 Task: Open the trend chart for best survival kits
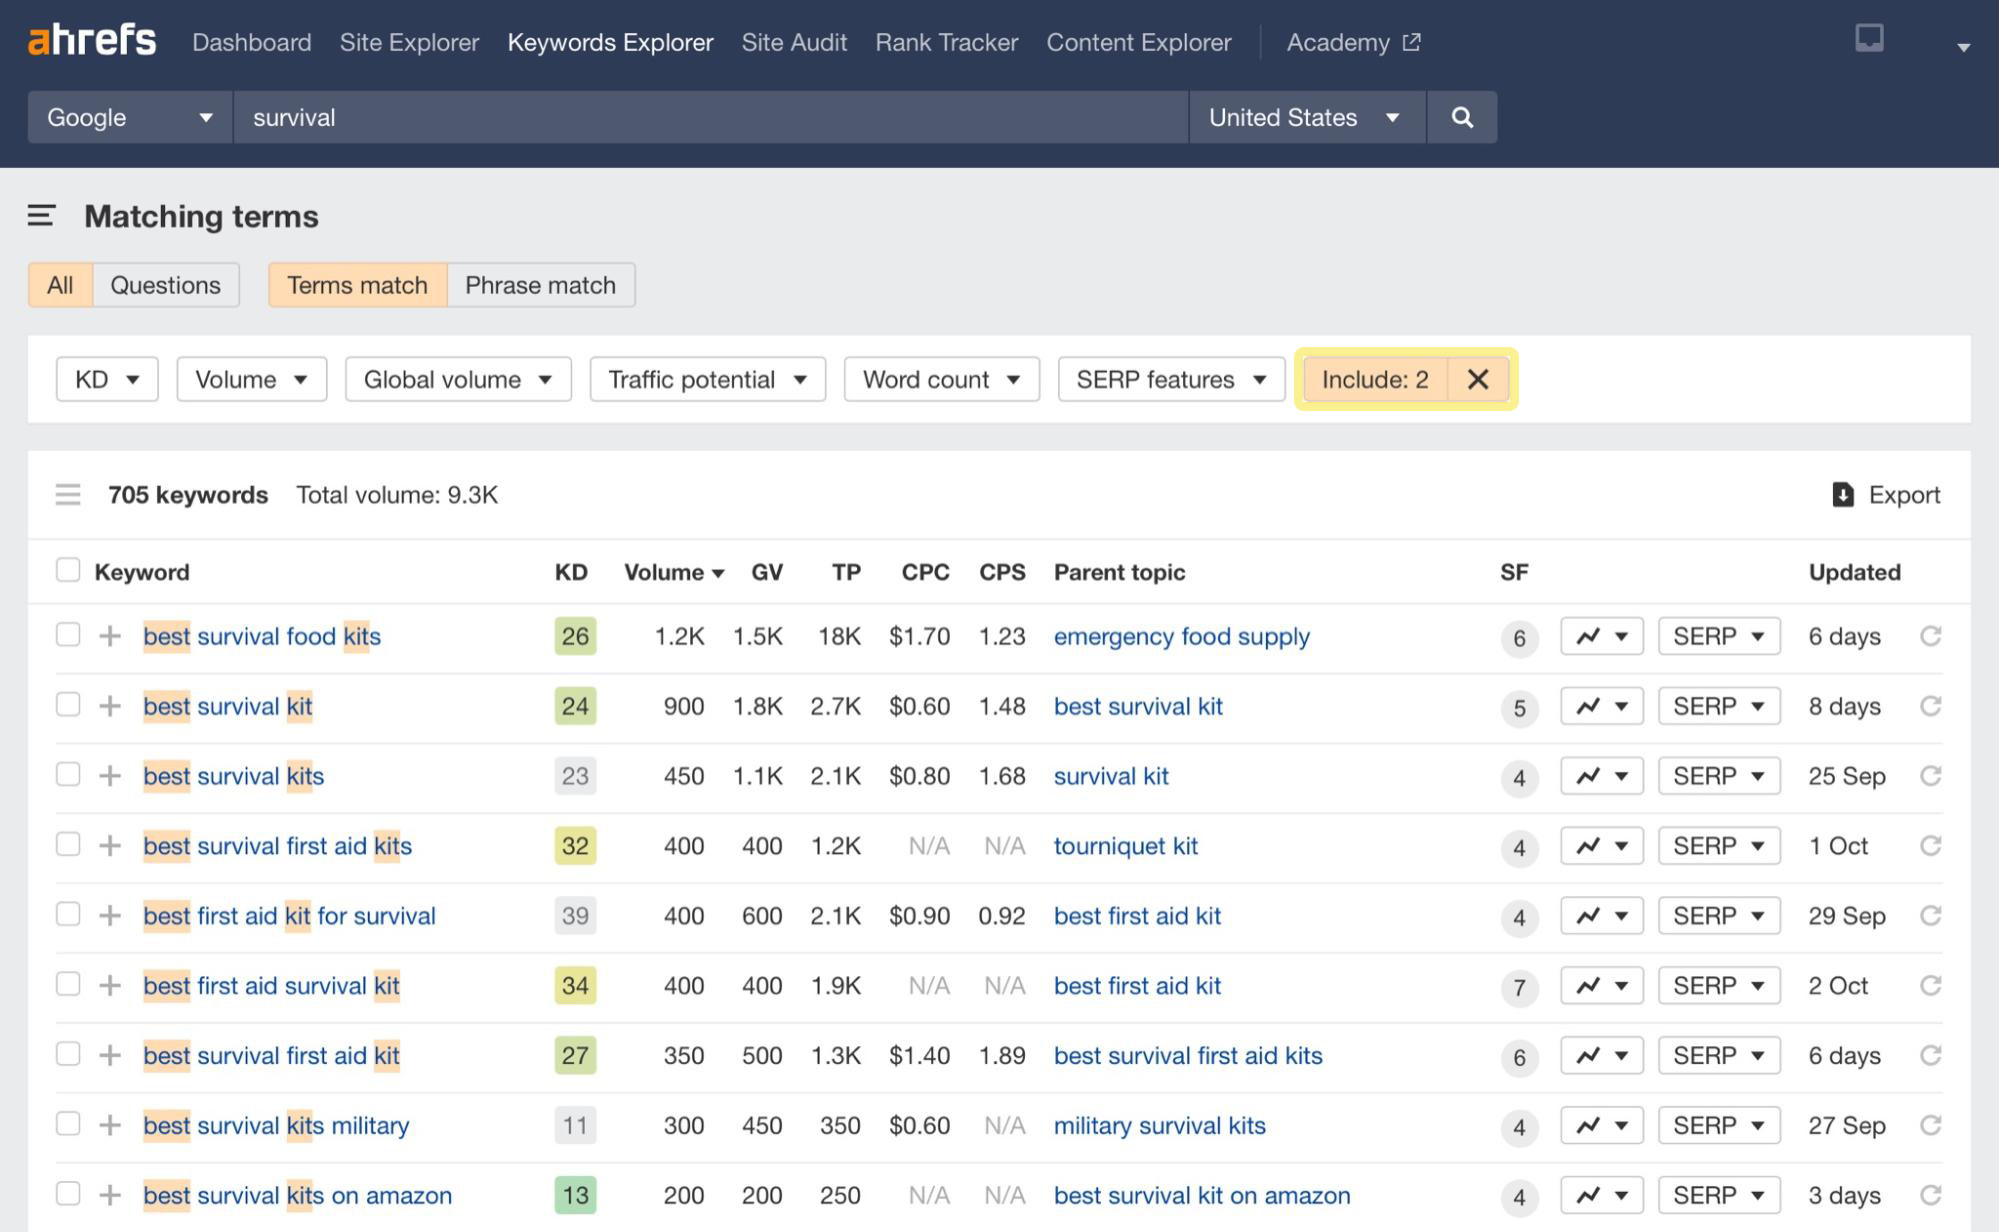coord(1600,776)
